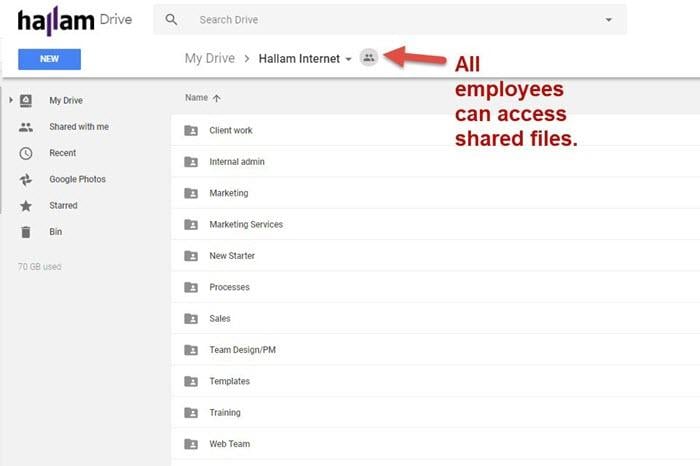Click the Internal admin shared folder icon
Image resolution: width=700 pixels, height=466 pixels.
[x=191, y=162]
